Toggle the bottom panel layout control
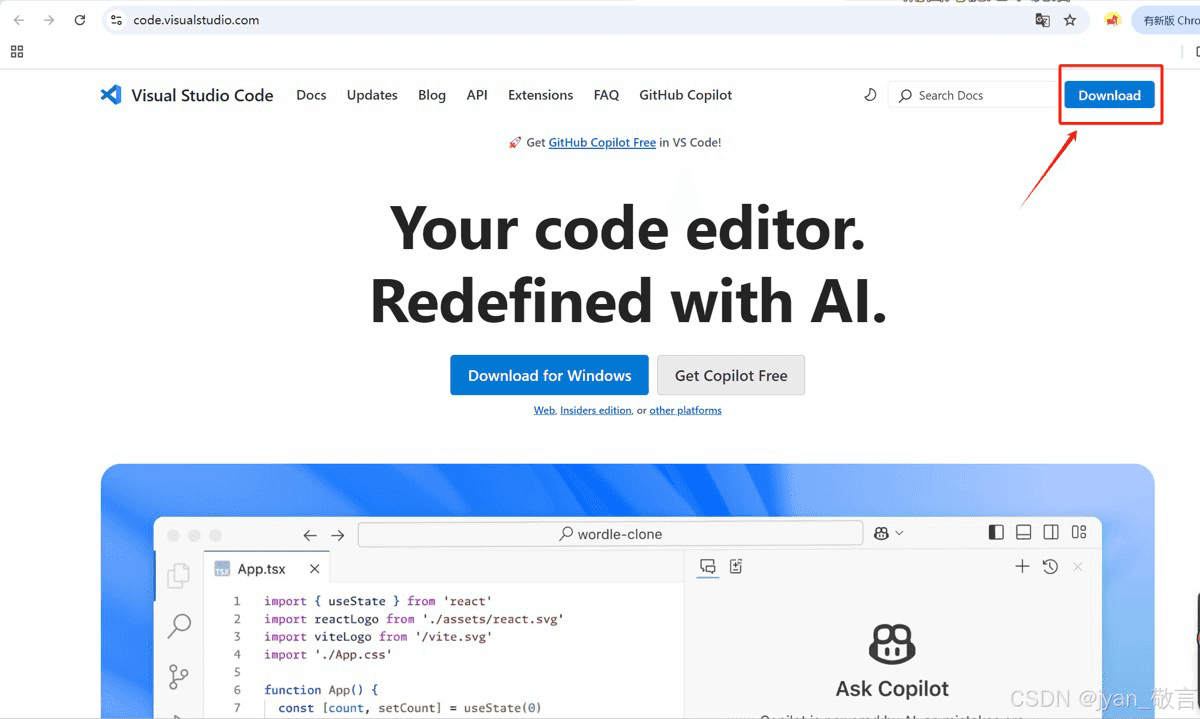This screenshot has width=1200, height=719. (x=1023, y=532)
